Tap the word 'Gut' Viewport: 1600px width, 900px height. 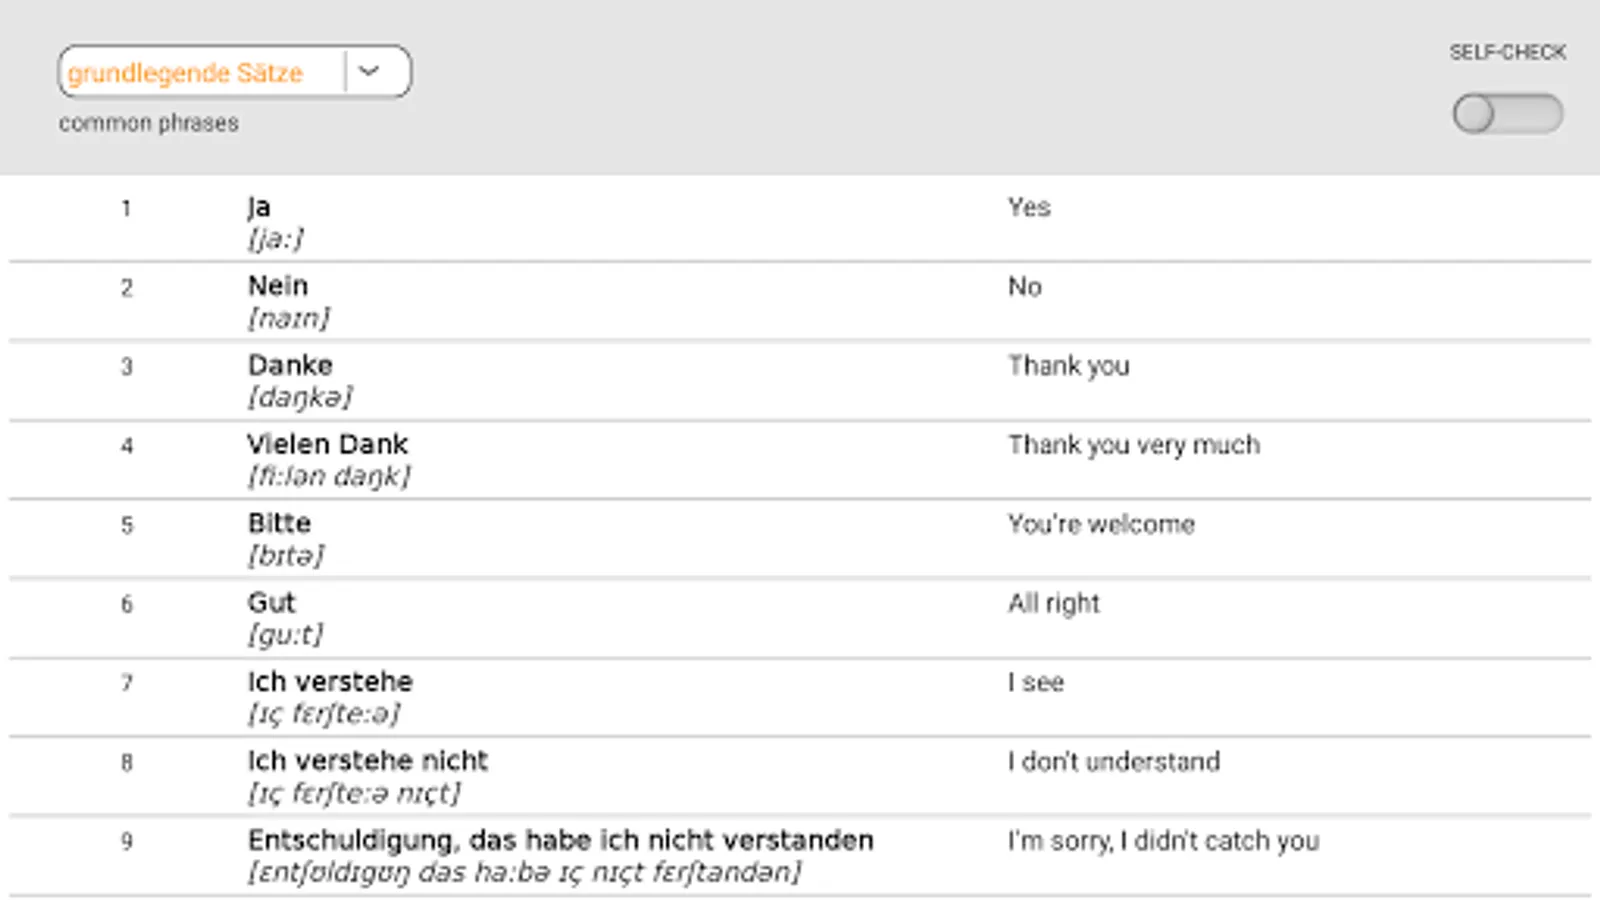tap(271, 602)
